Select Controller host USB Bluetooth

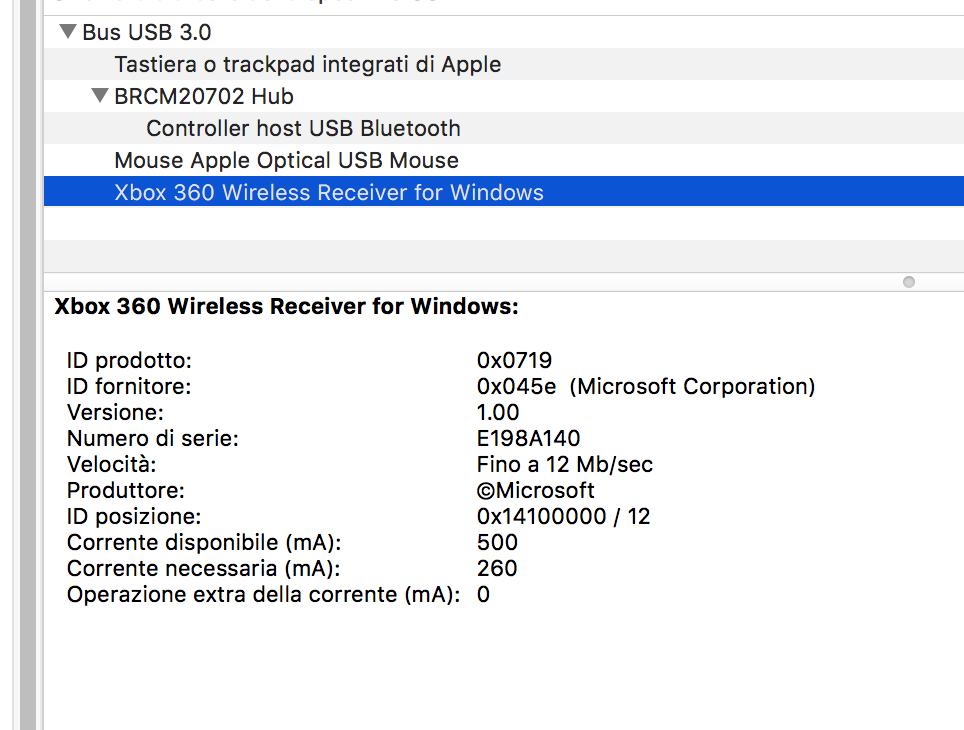303,128
